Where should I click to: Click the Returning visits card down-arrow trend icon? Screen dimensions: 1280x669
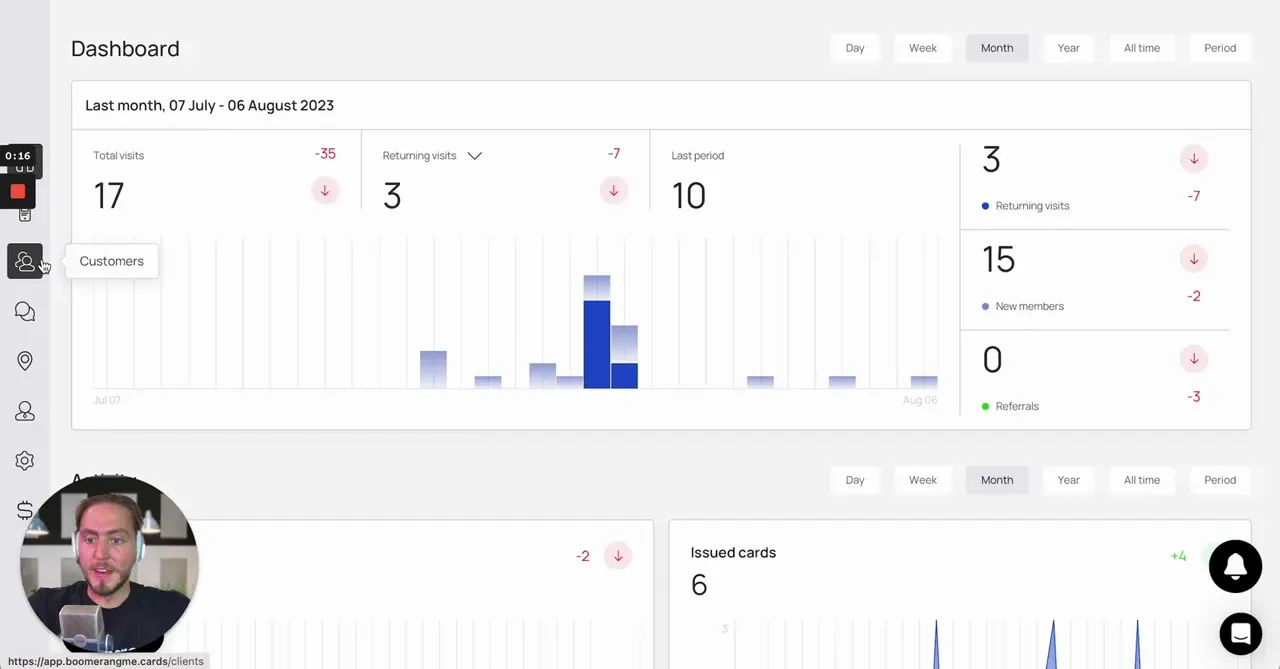coord(614,191)
